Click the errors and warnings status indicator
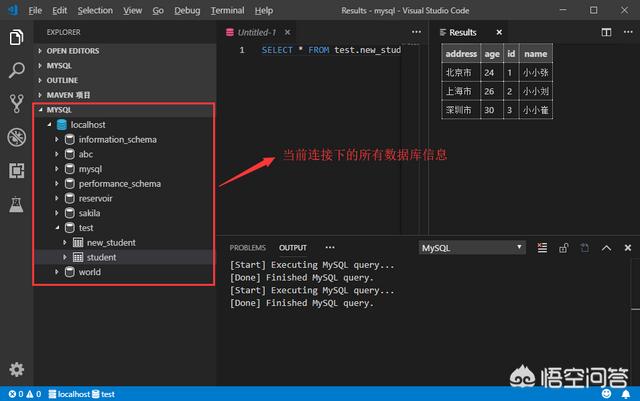640x401 pixels. (25, 394)
